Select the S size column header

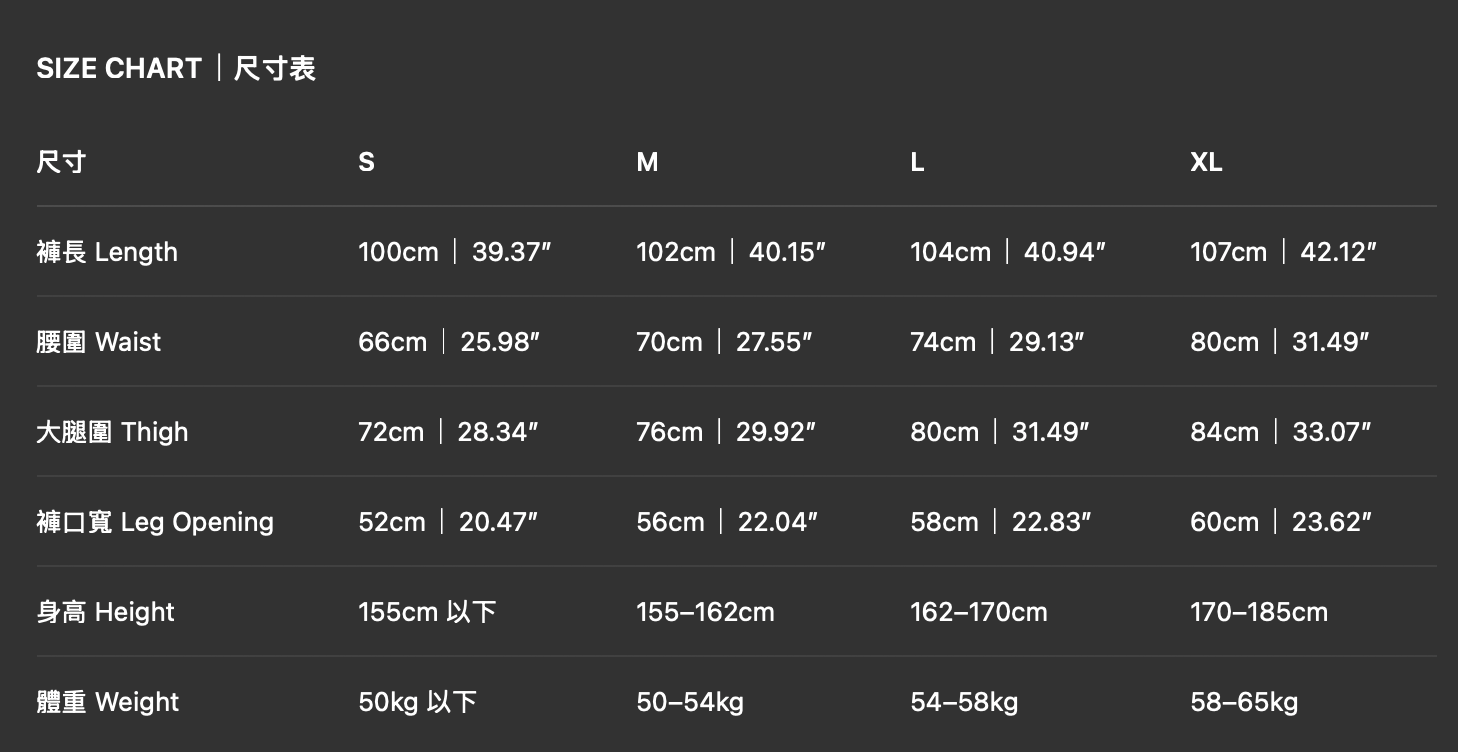click(x=366, y=162)
